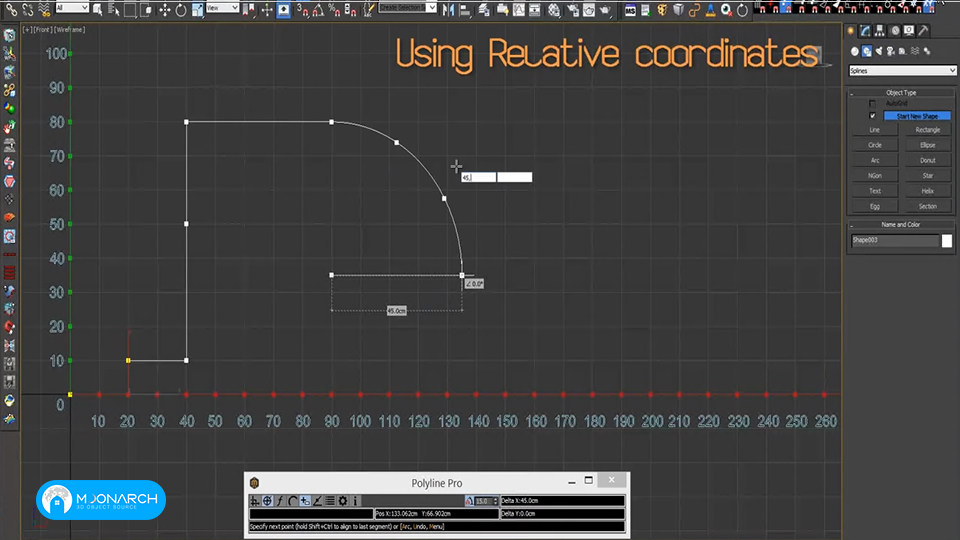Toggle Keyboard Shortcut Override icon

(x=283, y=9)
